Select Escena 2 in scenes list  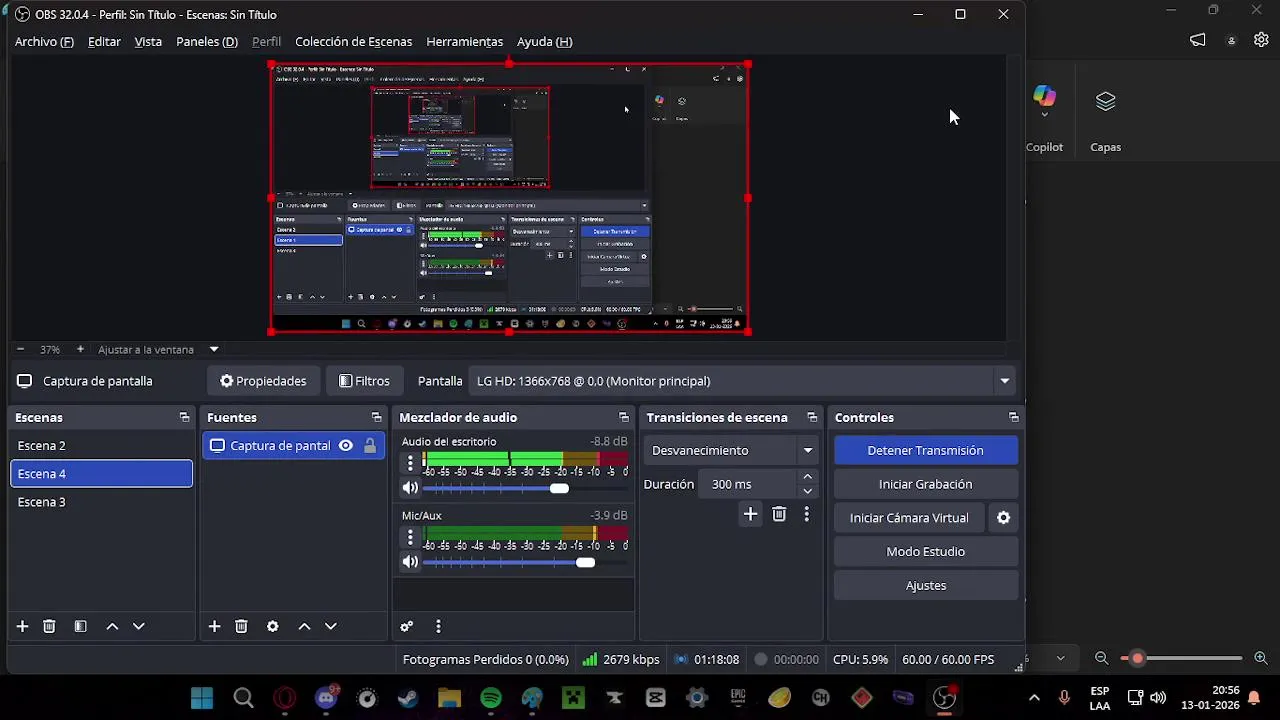click(x=101, y=446)
